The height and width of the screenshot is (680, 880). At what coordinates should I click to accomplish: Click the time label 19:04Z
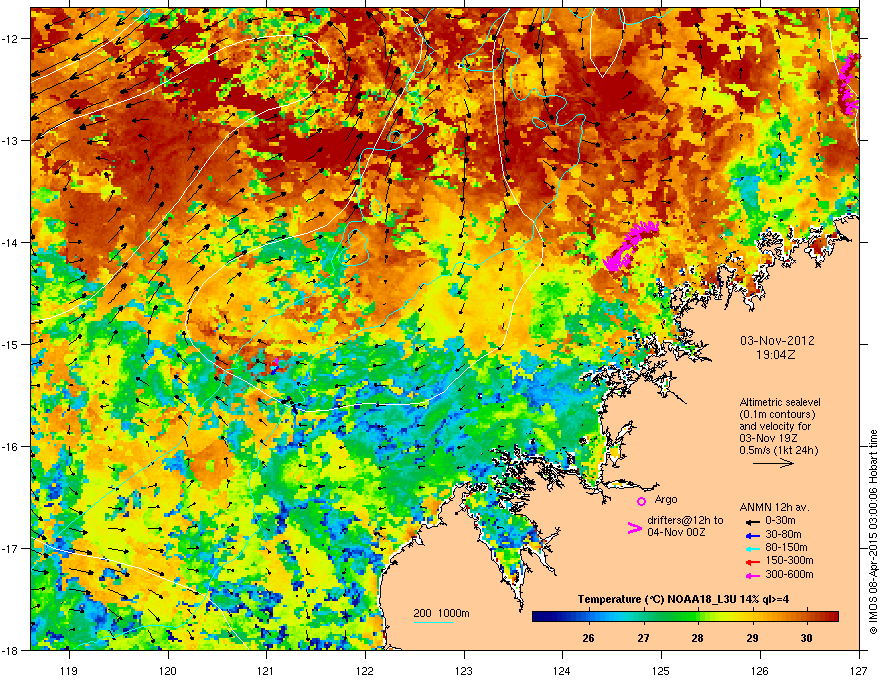click(776, 355)
